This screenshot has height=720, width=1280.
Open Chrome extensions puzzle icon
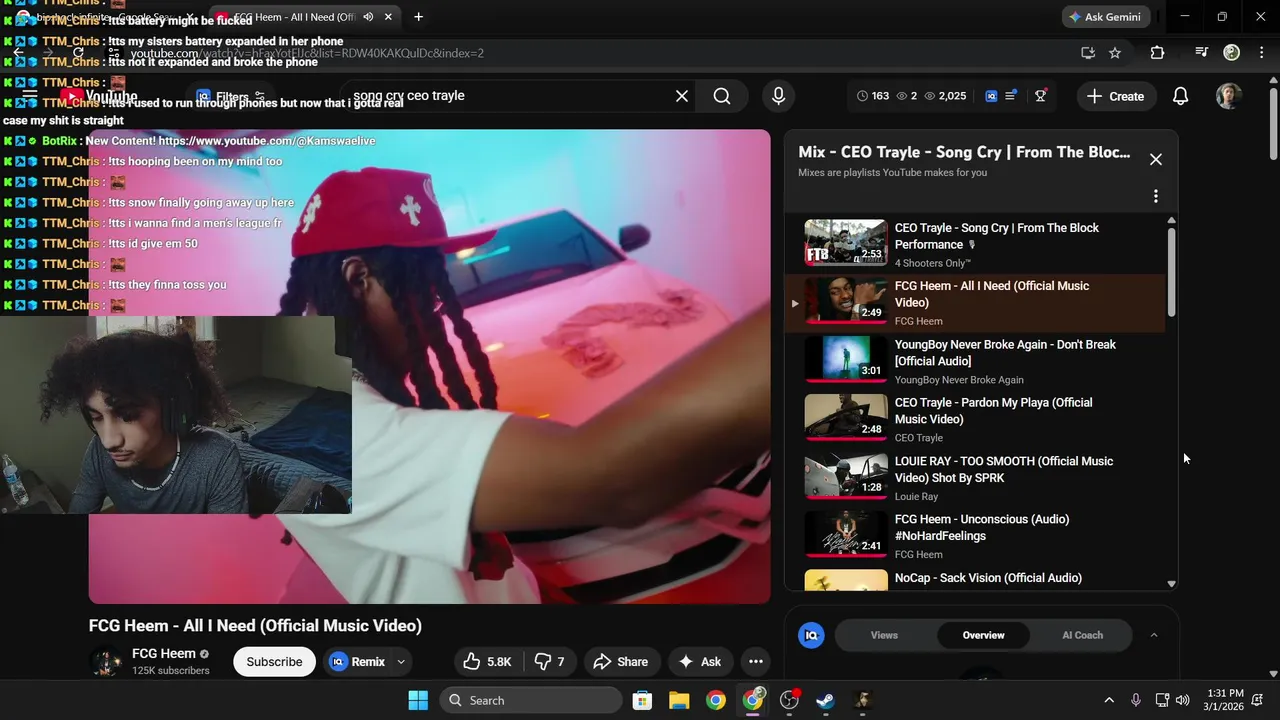(1157, 53)
